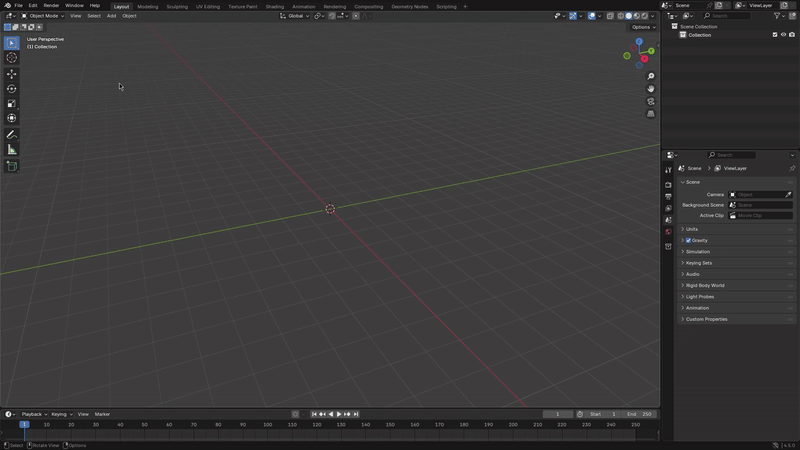Open the timeline Playback popover
Image resolution: width=800 pixels, height=450 pixels.
pyautogui.click(x=34, y=414)
